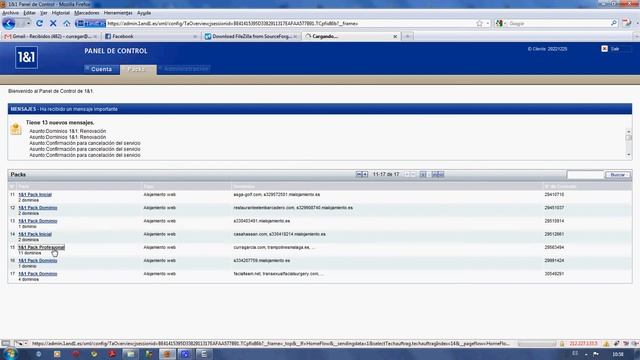Open 1&1 Pack Dominio in row 16
Viewport: 640px width, 360px height.
tap(38, 260)
